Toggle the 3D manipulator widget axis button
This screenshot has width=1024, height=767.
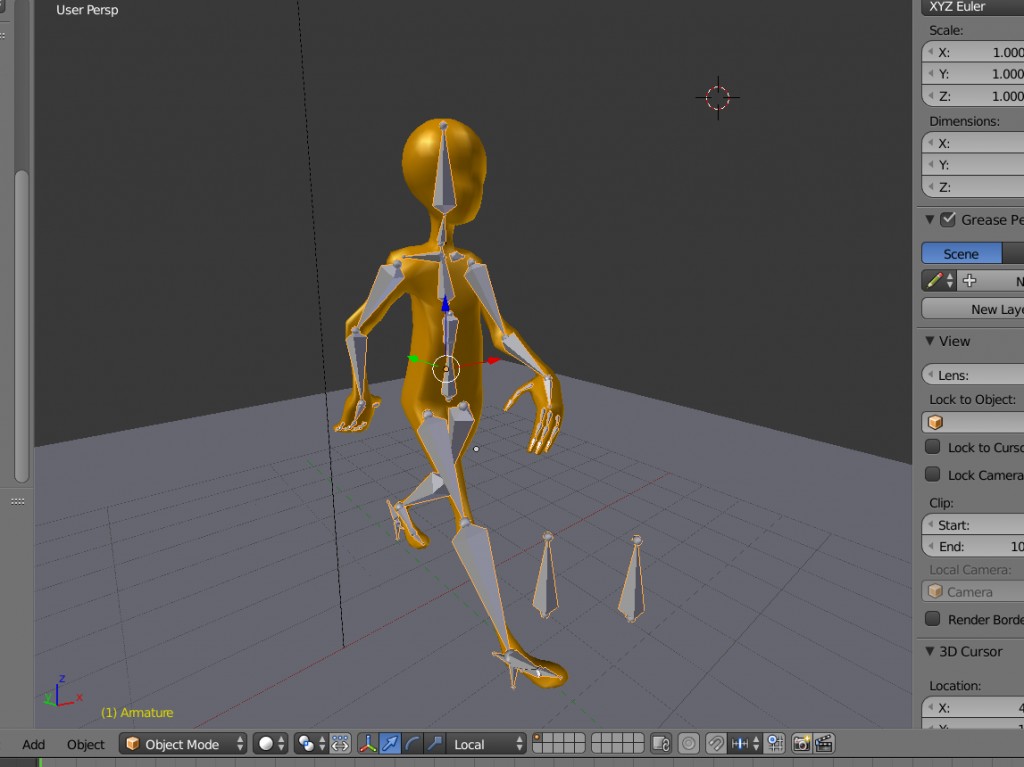[x=366, y=744]
